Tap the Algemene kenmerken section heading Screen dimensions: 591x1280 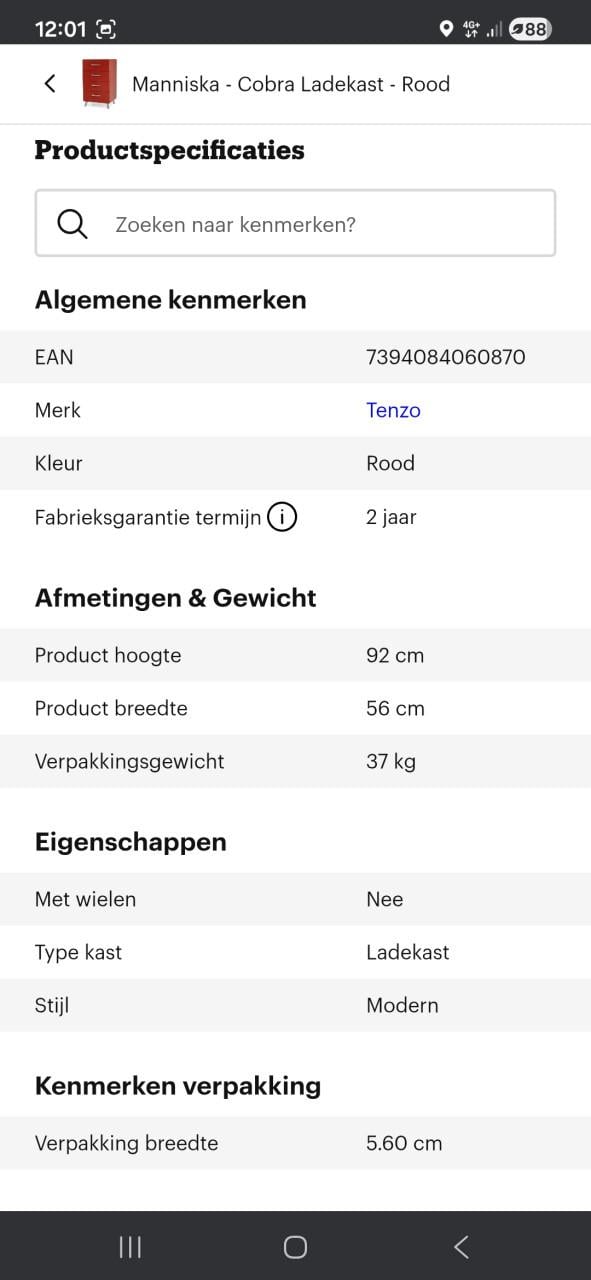coord(171,299)
